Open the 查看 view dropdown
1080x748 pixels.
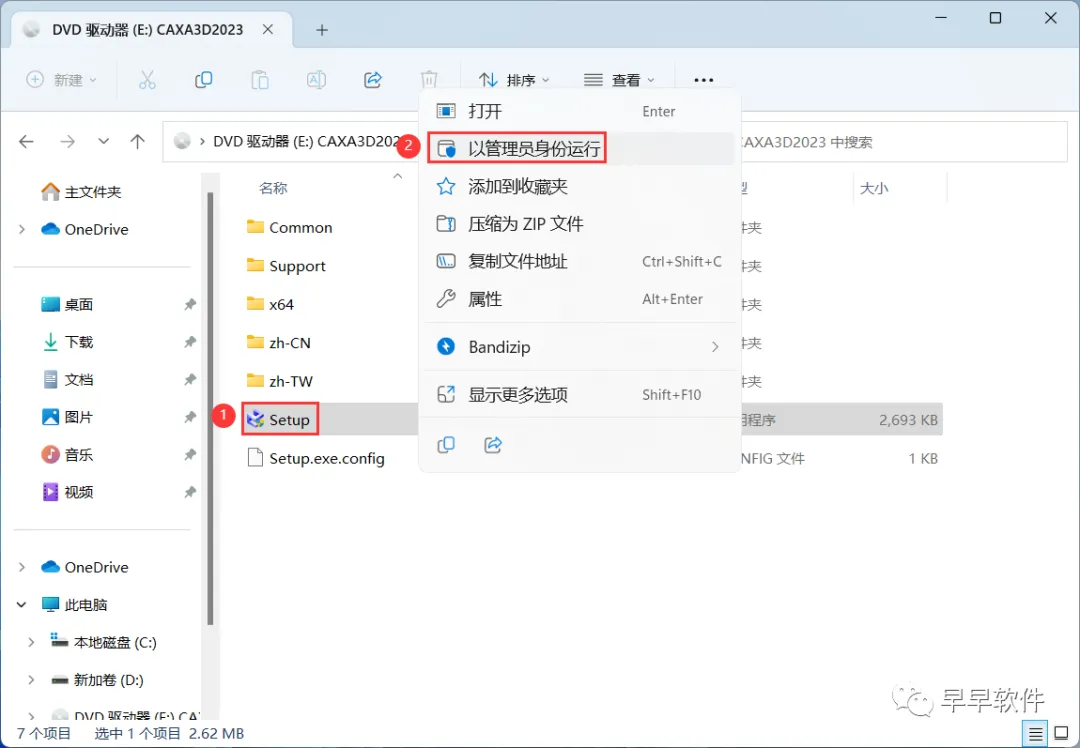point(619,80)
